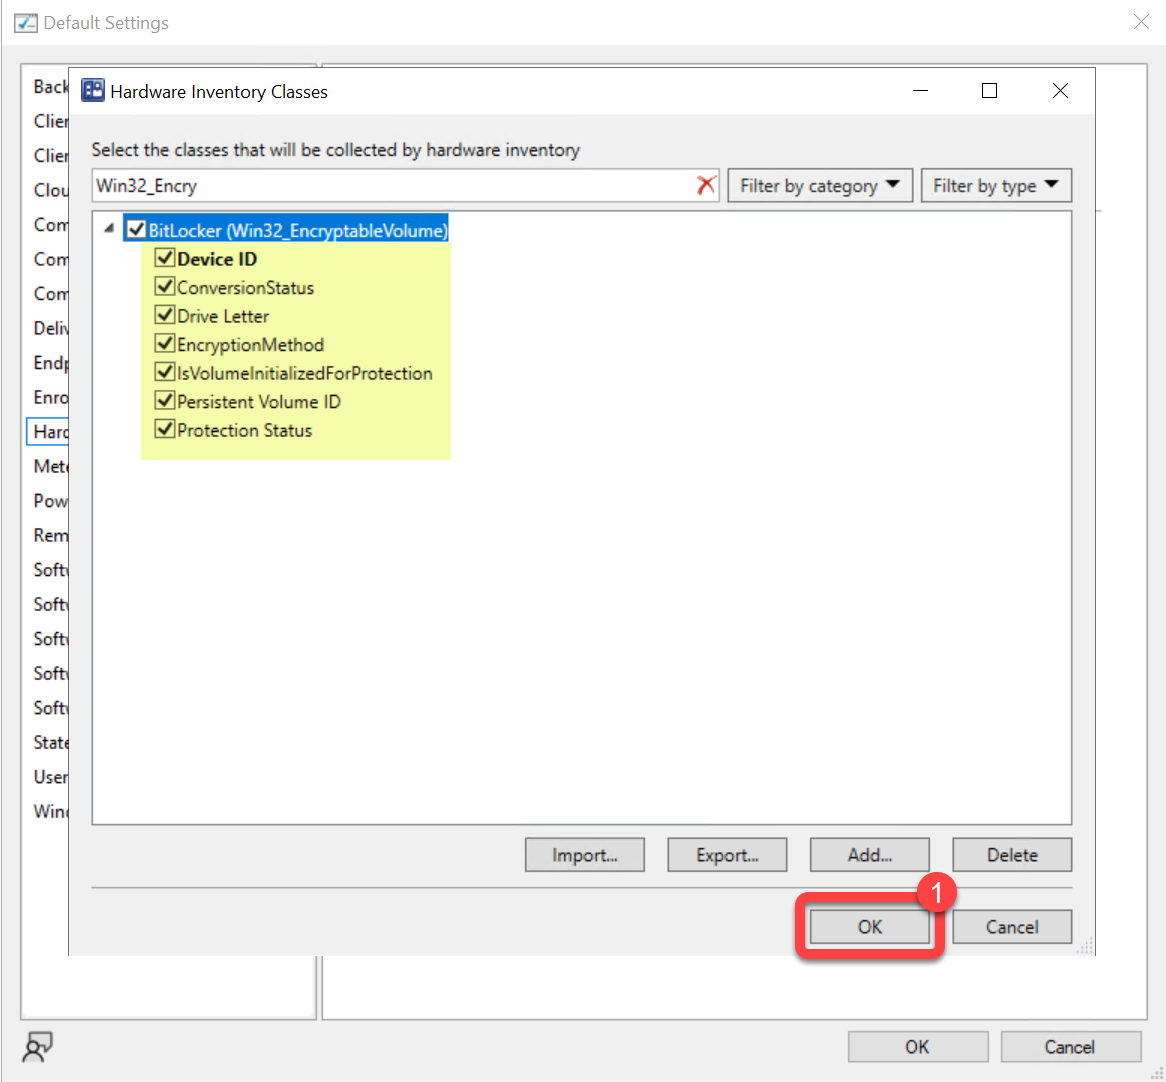The image size is (1166, 1082).
Task: Select the EncryptionMethod property label
Action: pos(251,344)
